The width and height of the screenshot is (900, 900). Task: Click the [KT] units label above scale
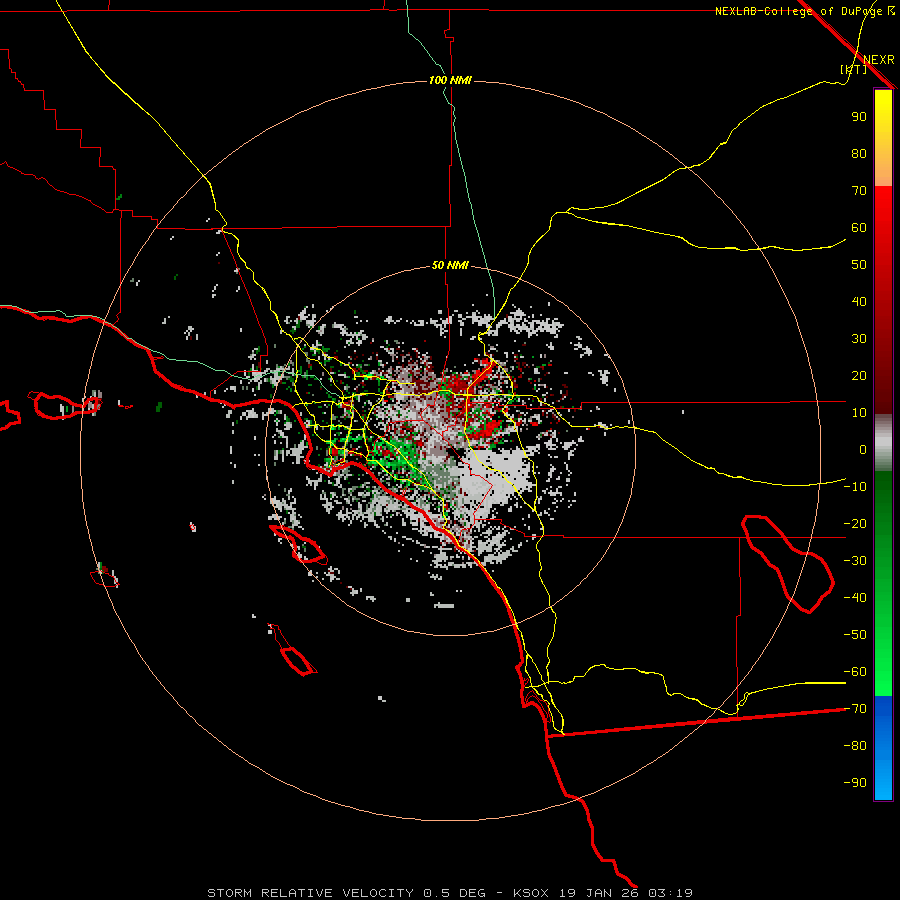[854, 69]
